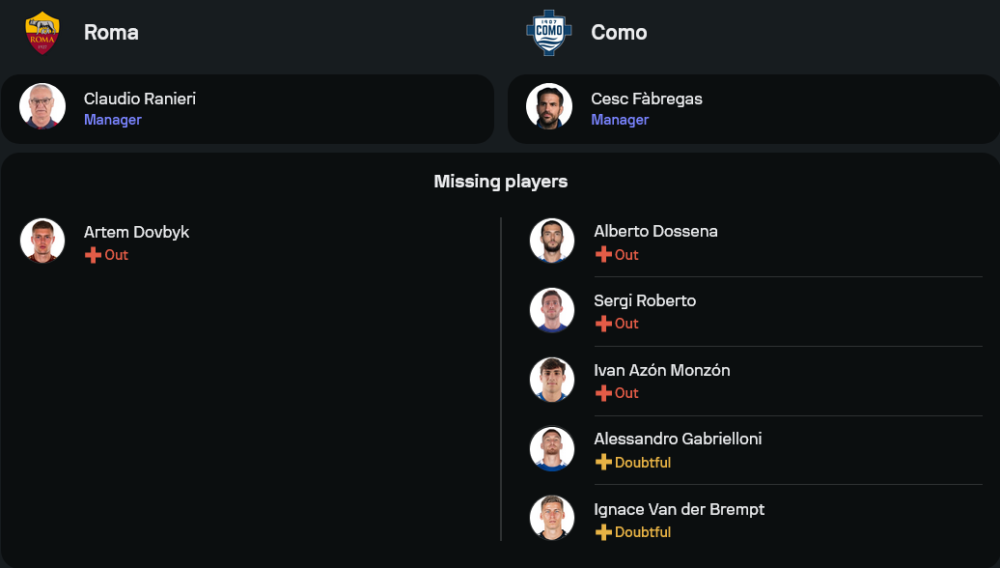Open Ignace Van der Brempt player name
The height and width of the screenshot is (568, 1000).
pyautogui.click(x=679, y=509)
